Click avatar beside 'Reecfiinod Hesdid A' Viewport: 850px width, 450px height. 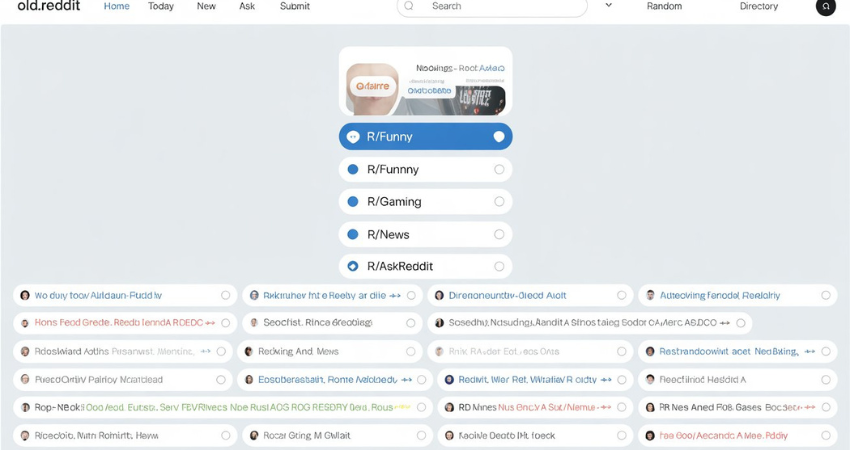point(650,380)
